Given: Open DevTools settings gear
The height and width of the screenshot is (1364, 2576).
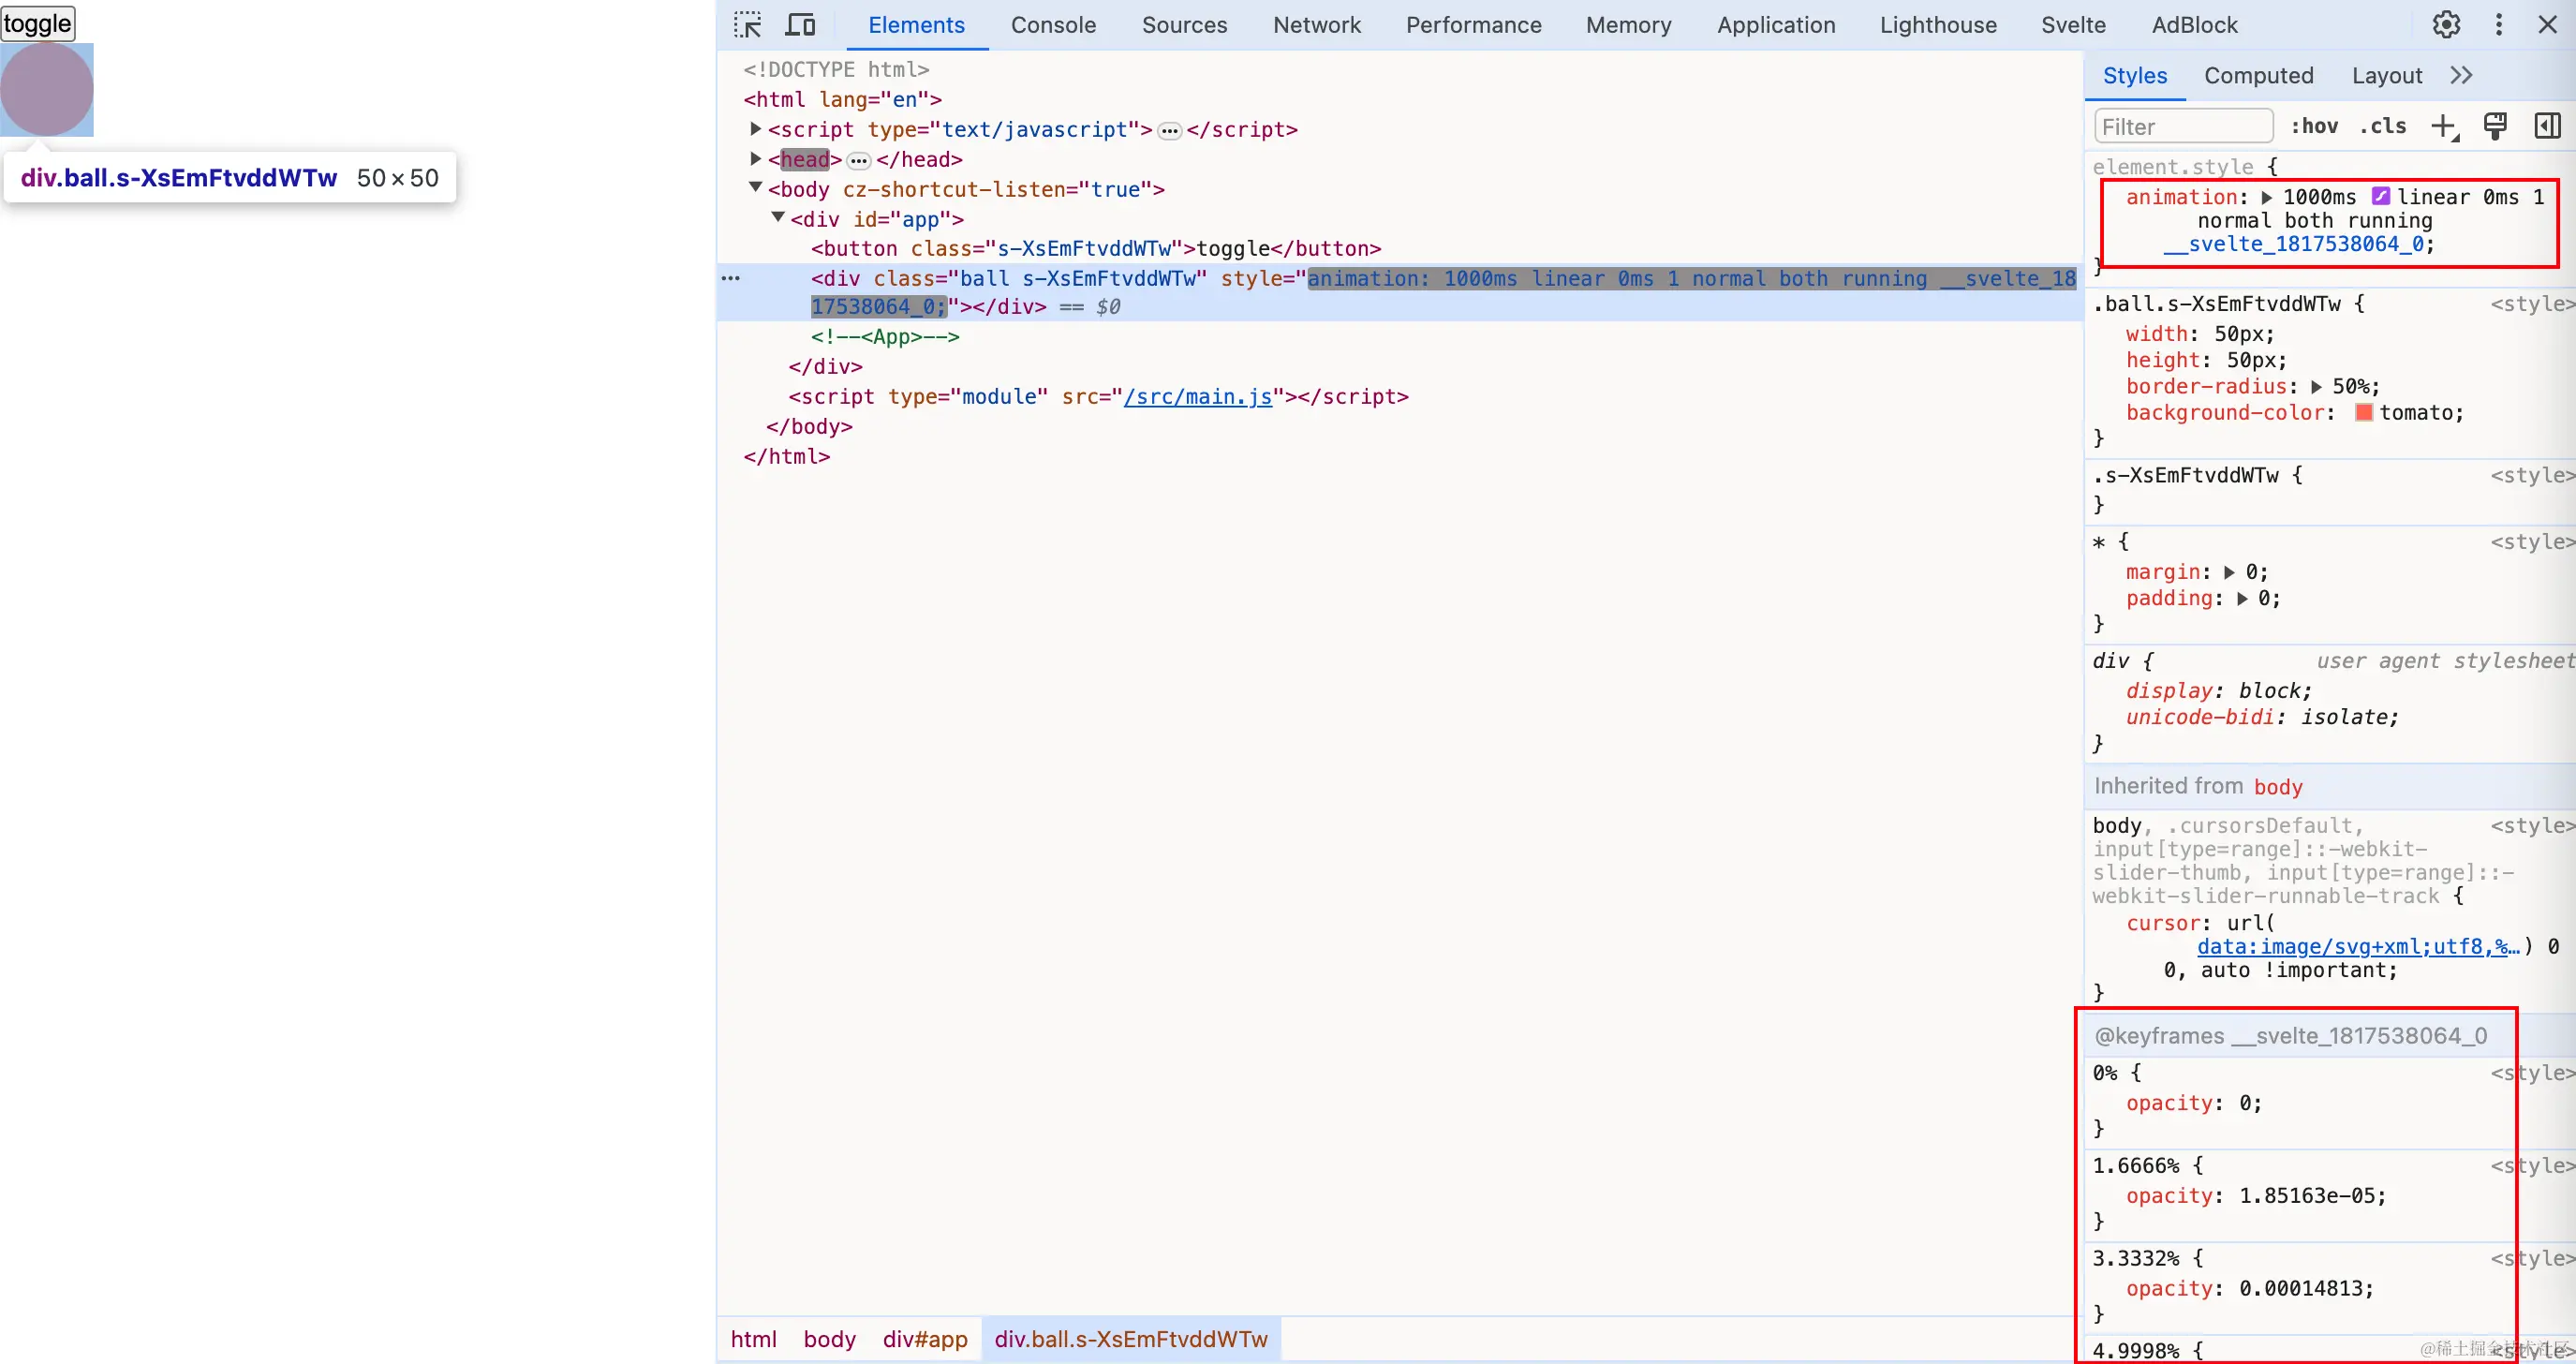Looking at the screenshot, I should click(x=2446, y=25).
